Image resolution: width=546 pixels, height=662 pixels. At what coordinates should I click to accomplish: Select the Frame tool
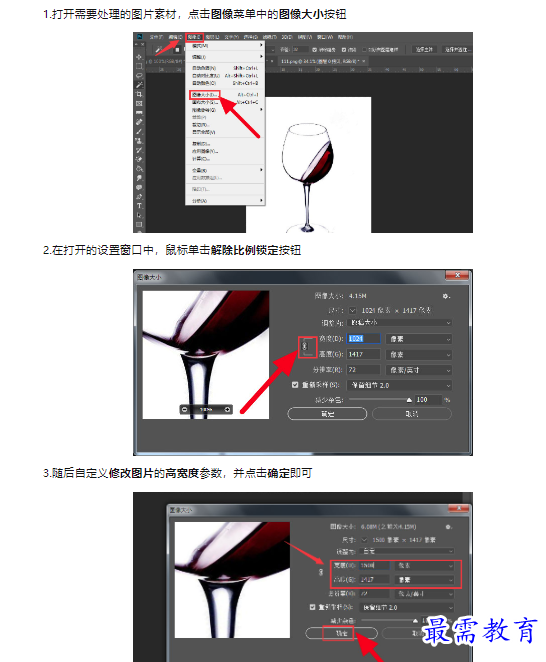[139, 103]
